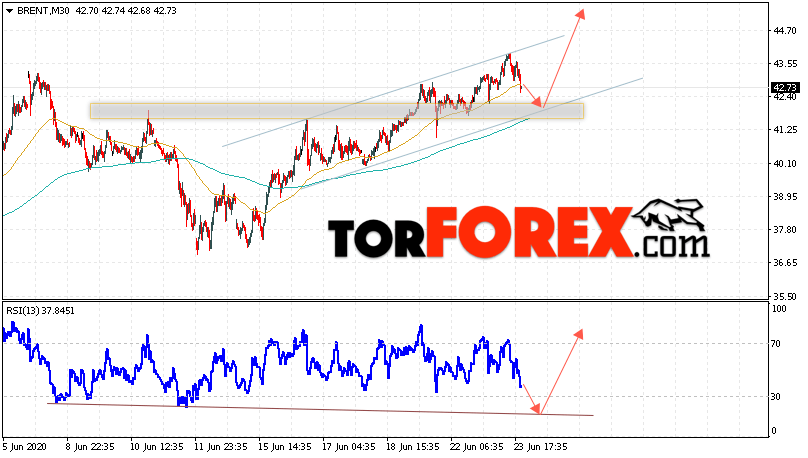Select the current price tag 42.73

[785, 88]
